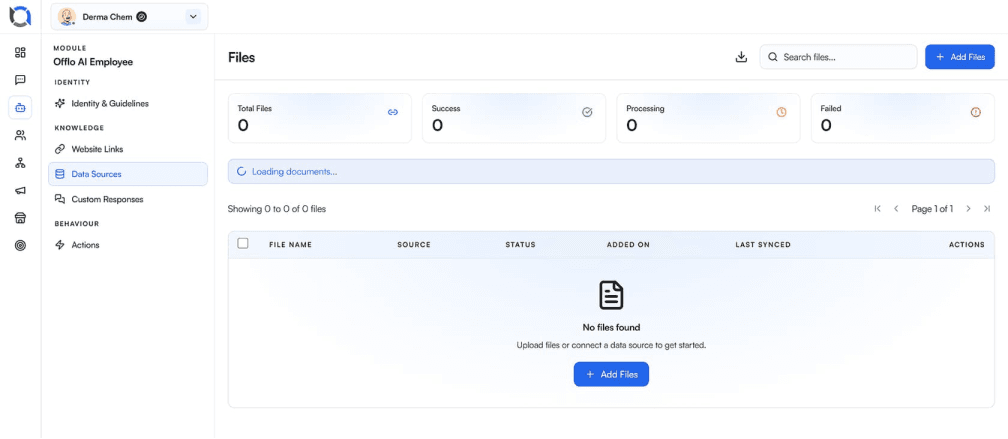Open Actions under Behaviour
This screenshot has height=439, width=1008.
point(128,245)
